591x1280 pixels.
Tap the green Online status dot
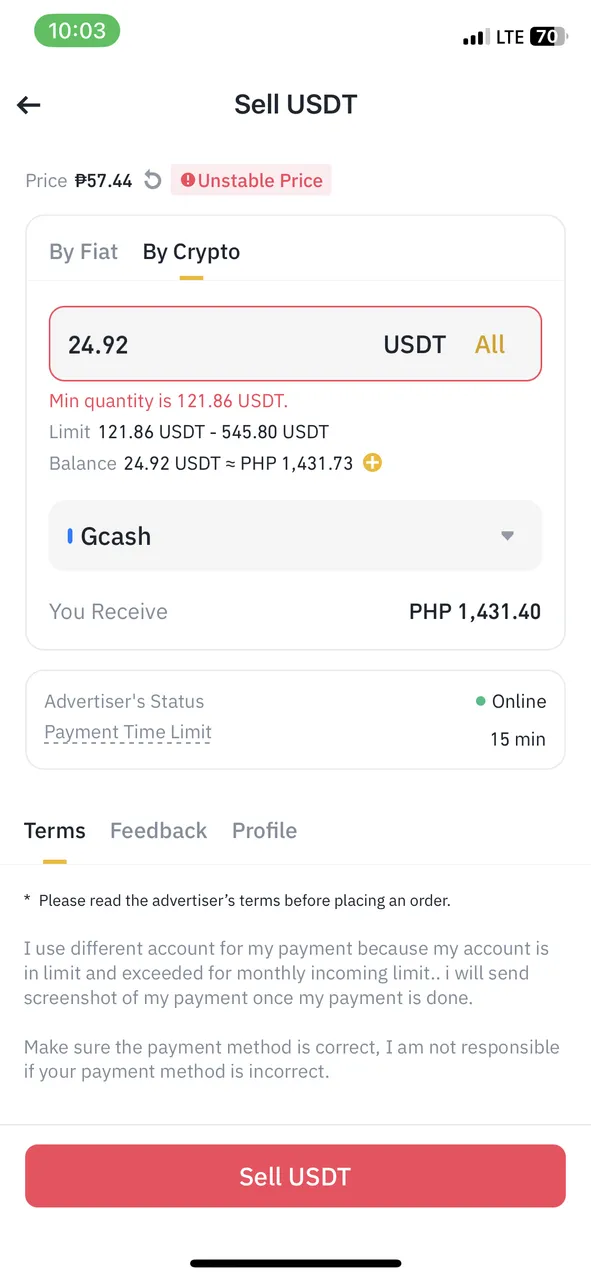(481, 701)
